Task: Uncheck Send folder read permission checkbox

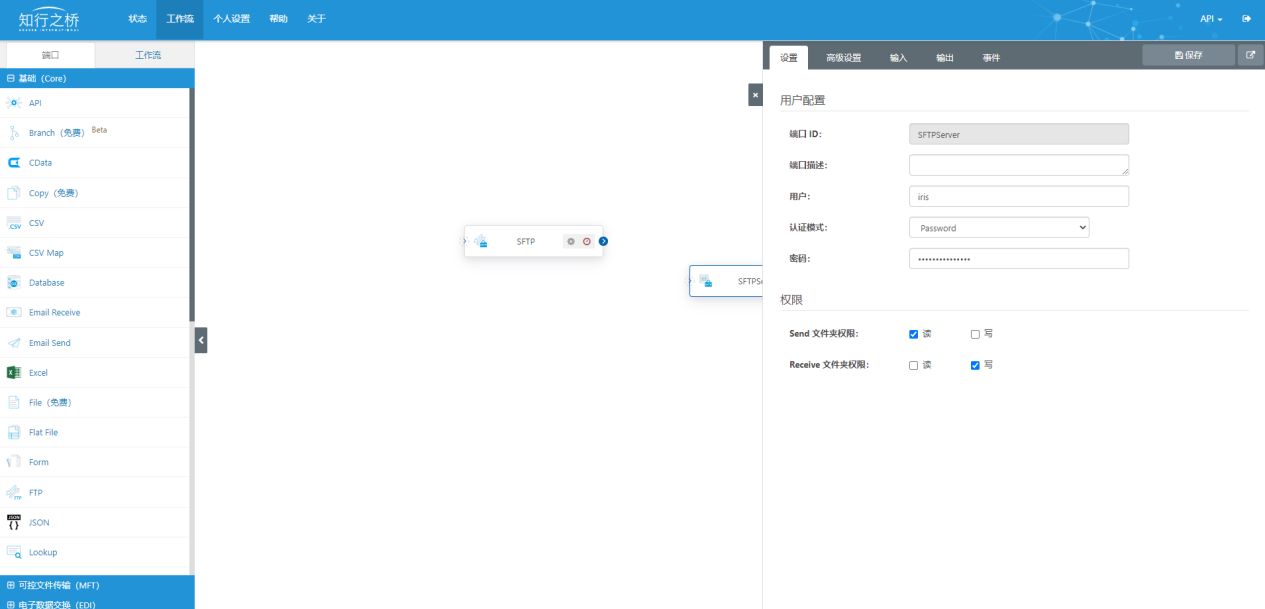Action: click(913, 334)
